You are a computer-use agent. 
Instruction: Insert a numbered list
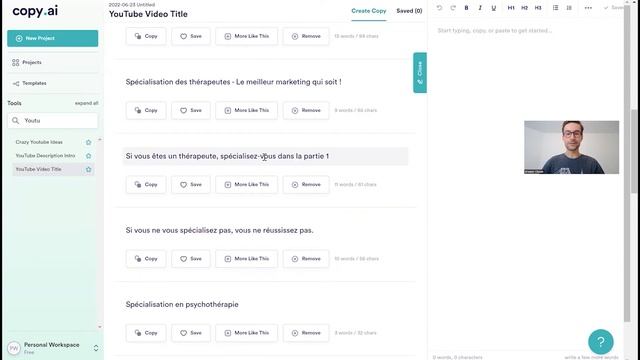coord(569,8)
